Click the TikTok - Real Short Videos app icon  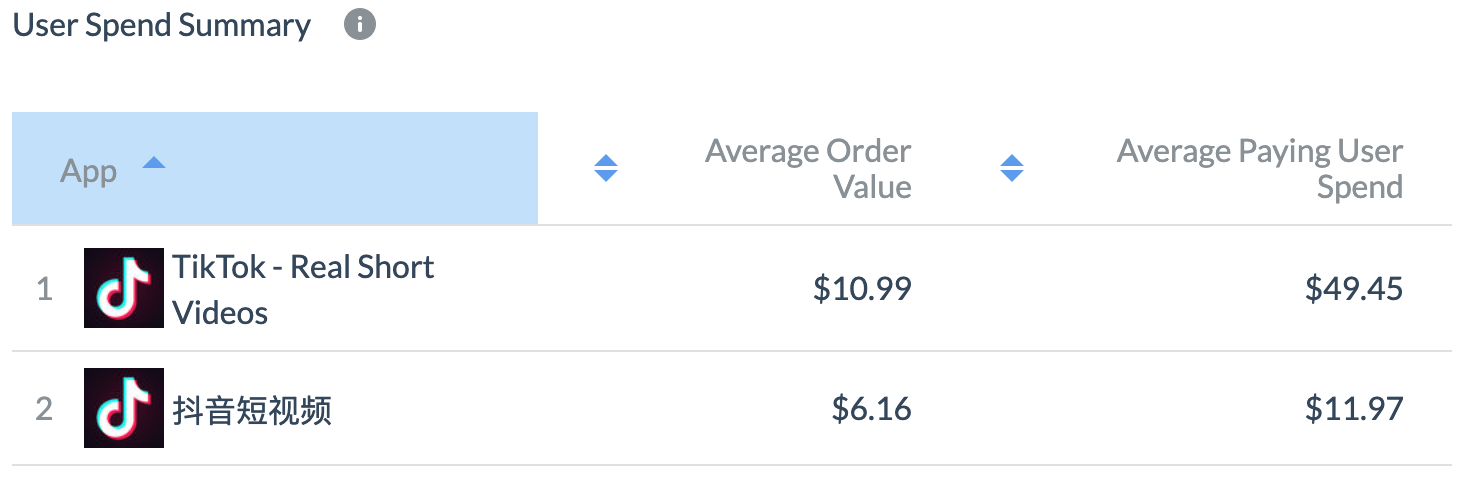pos(124,288)
